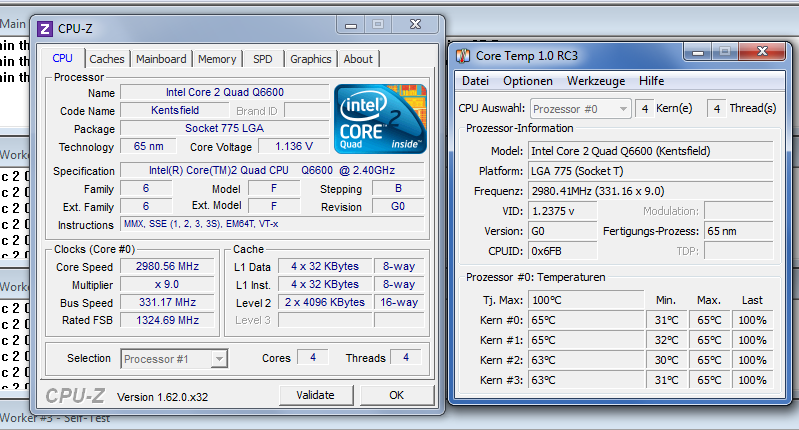Image resolution: width=799 pixels, height=430 pixels.
Task: Open the CPU Auswahl Prozessor #0 dropdown
Action: [580, 109]
